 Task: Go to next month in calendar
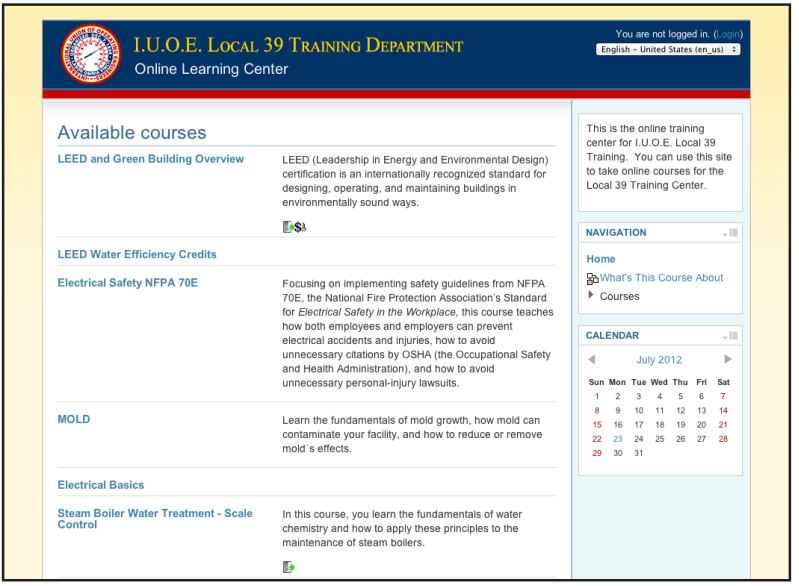click(728, 359)
